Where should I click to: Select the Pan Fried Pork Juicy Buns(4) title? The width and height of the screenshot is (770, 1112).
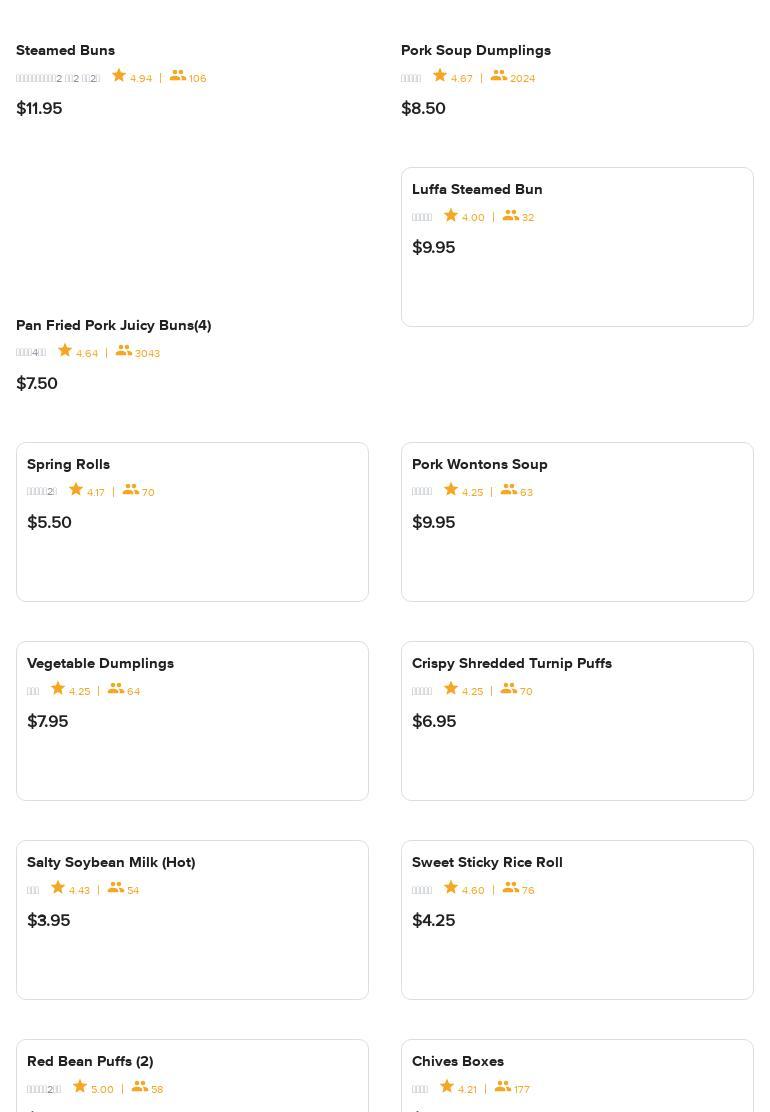pyautogui.click(x=113, y=325)
